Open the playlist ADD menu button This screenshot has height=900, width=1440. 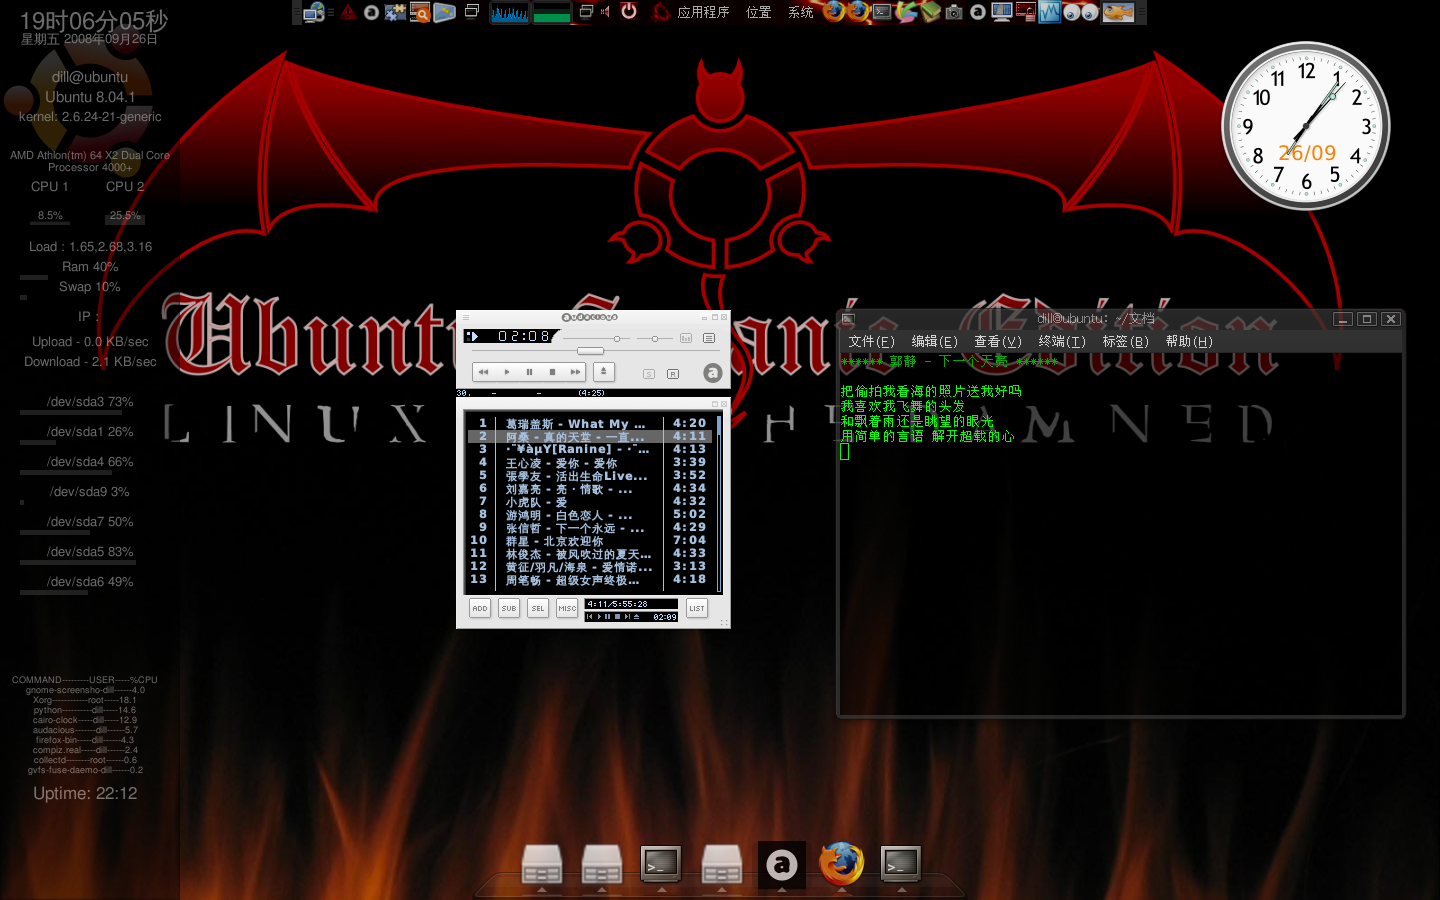pos(480,608)
